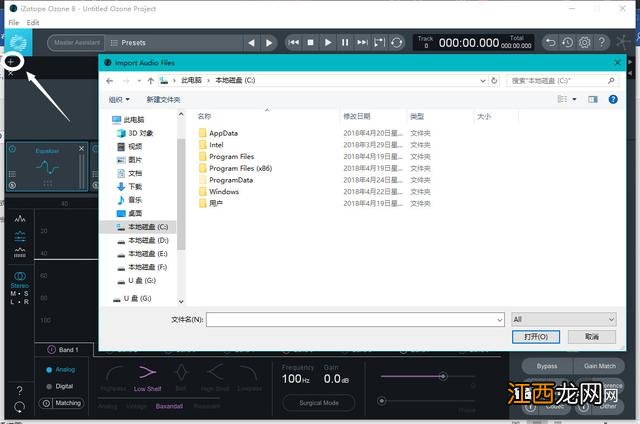Undo the last action in Ozone
640x424 pixels.
[551, 42]
